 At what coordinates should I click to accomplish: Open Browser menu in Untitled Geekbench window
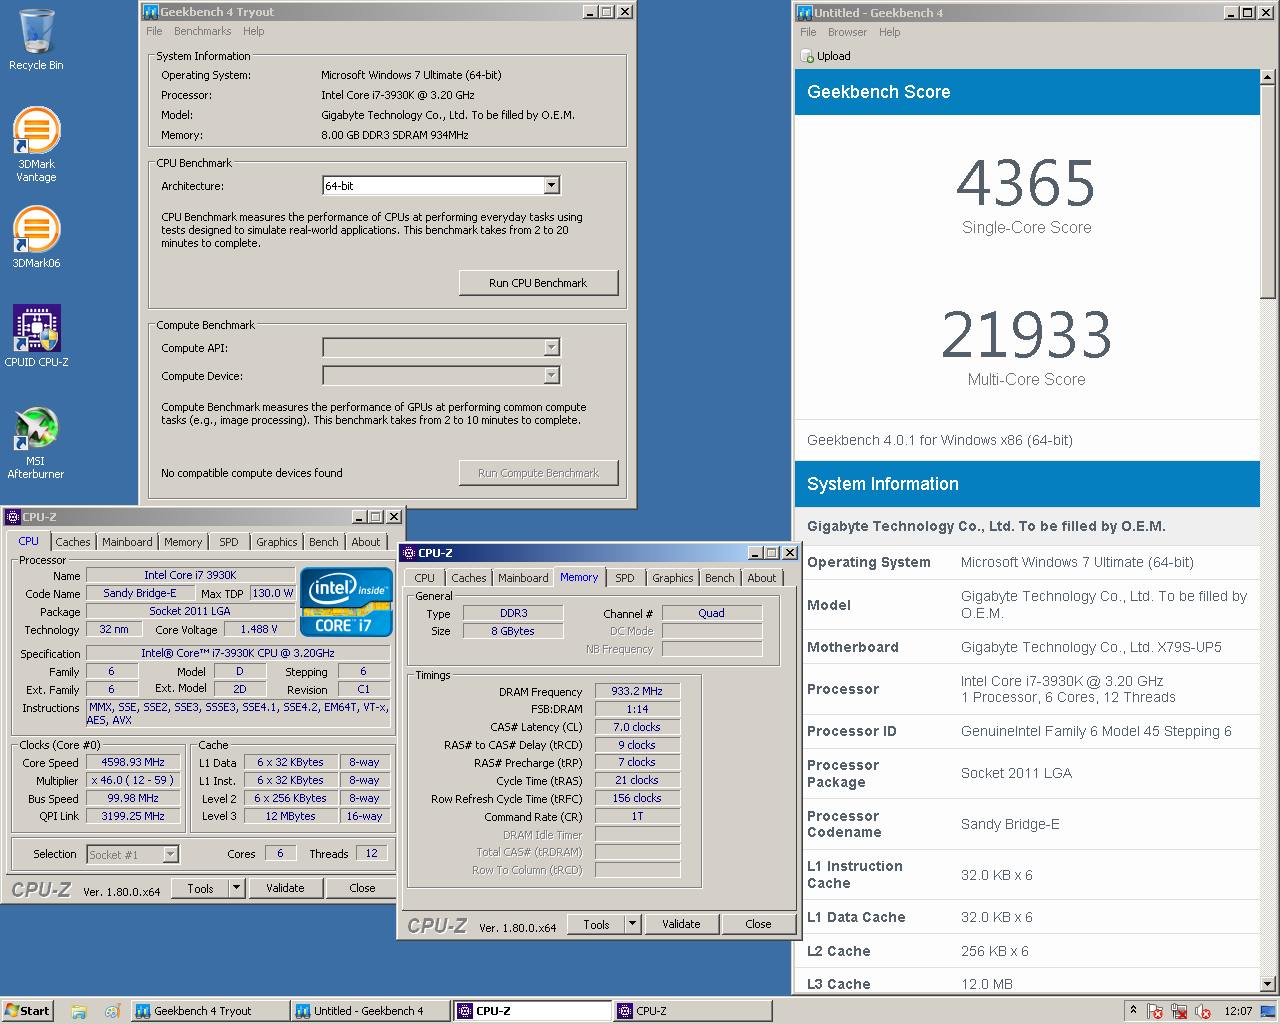pyautogui.click(x=847, y=32)
